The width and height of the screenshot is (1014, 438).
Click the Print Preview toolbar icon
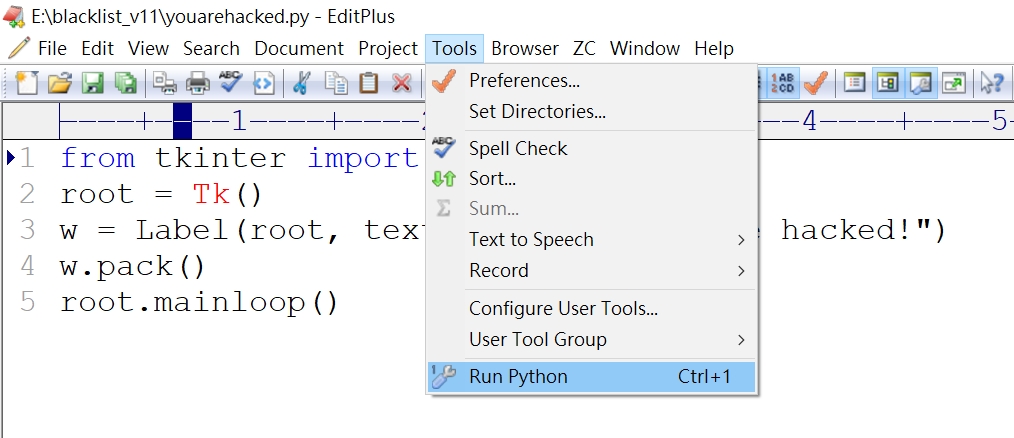pos(165,83)
